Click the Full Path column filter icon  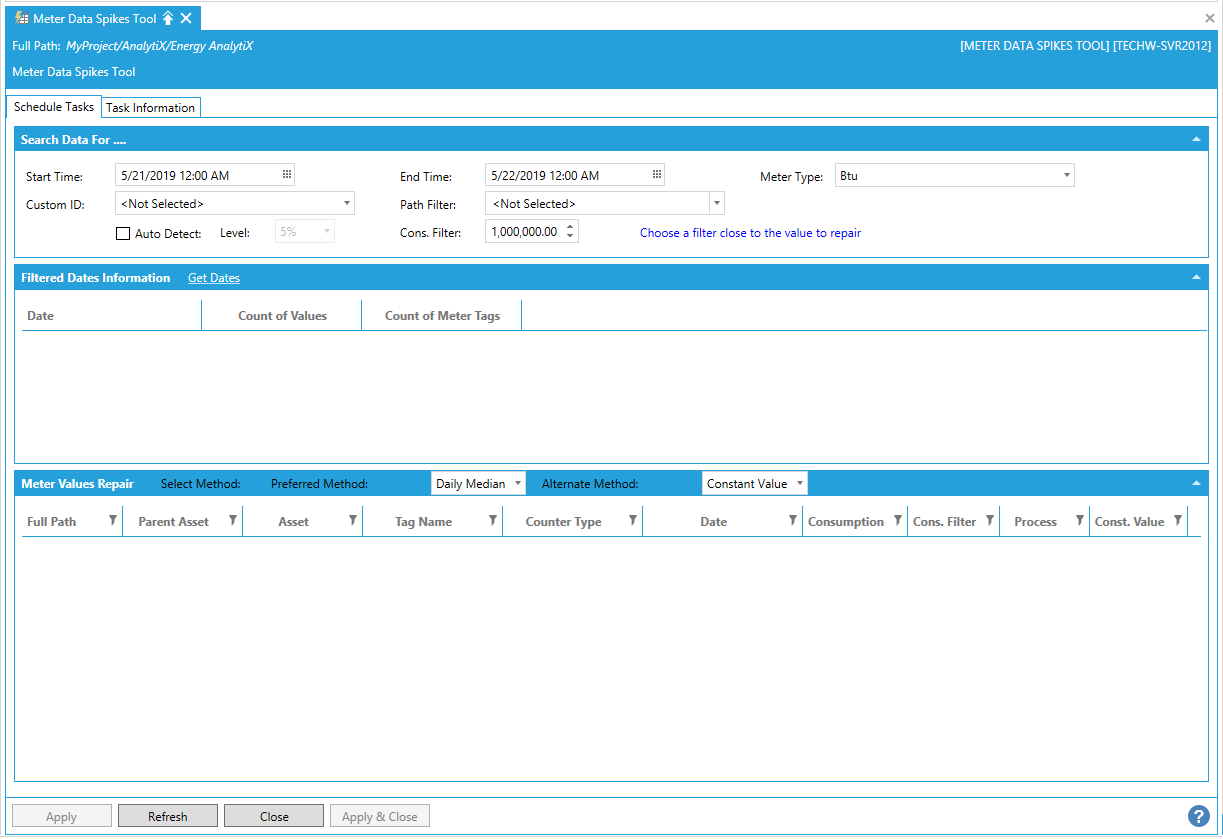click(112, 521)
